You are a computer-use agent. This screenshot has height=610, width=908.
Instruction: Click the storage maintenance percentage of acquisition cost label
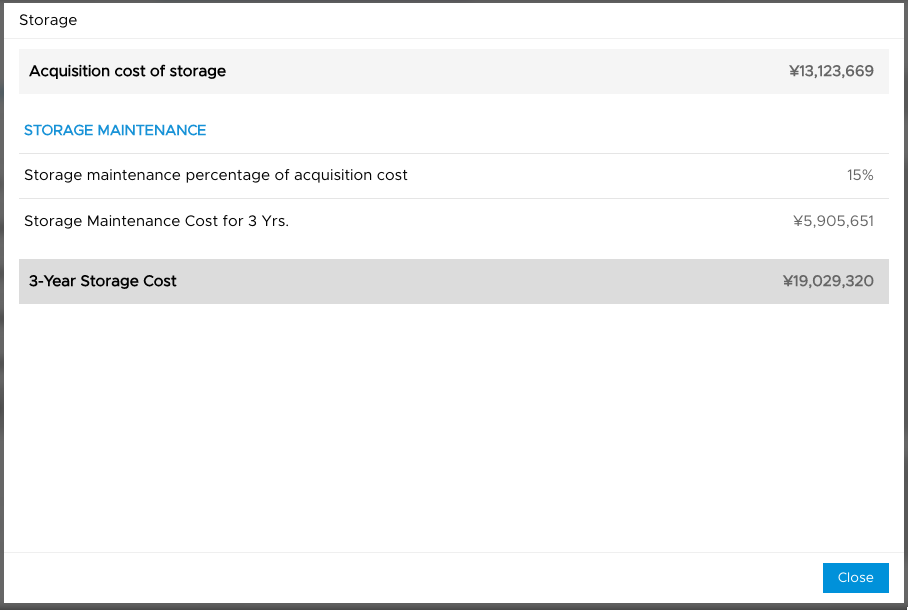[x=215, y=175]
